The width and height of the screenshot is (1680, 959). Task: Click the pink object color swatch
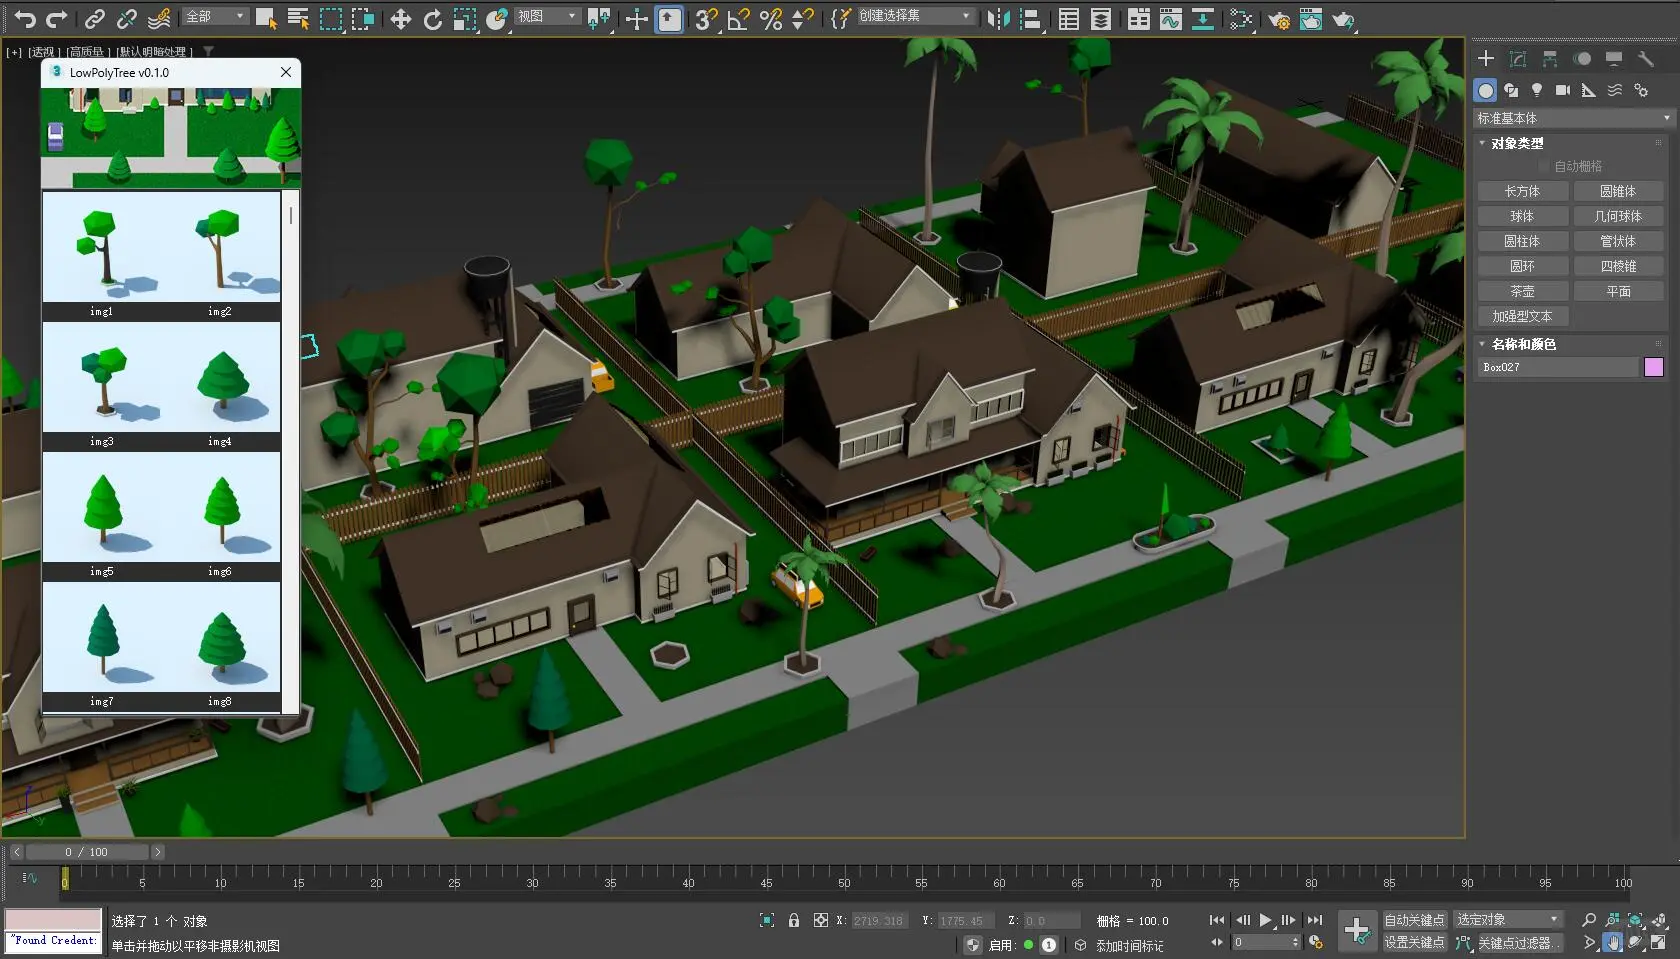[1653, 367]
